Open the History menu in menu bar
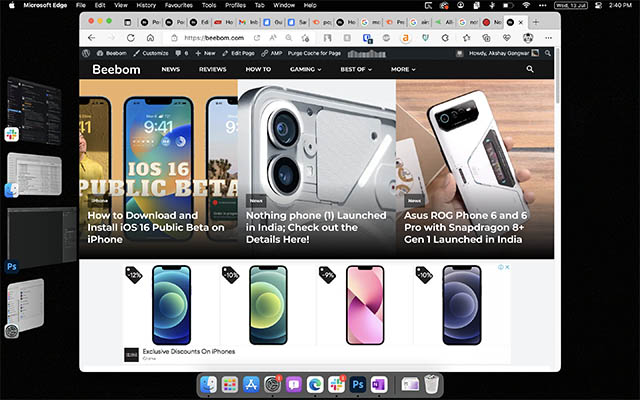This screenshot has width=640, height=400. click(x=146, y=5)
